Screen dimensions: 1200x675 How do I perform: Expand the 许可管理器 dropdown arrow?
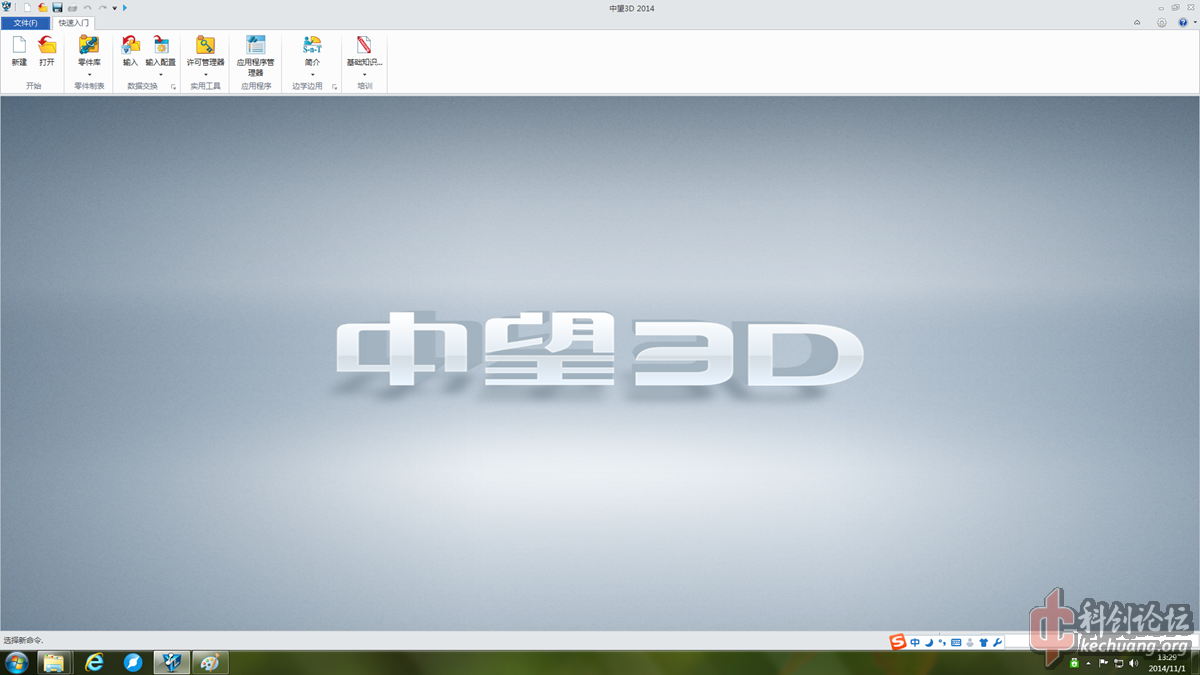206,74
